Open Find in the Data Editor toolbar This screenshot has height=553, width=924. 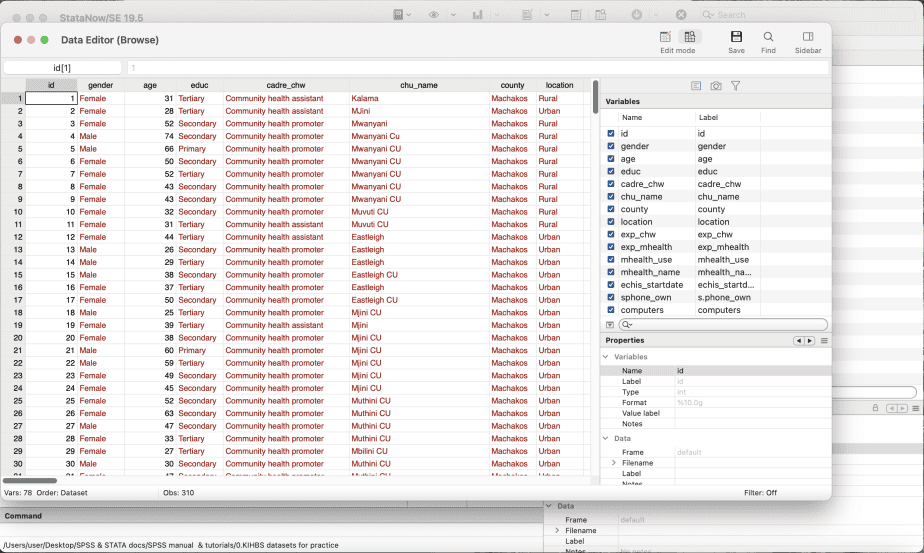(768, 37)
